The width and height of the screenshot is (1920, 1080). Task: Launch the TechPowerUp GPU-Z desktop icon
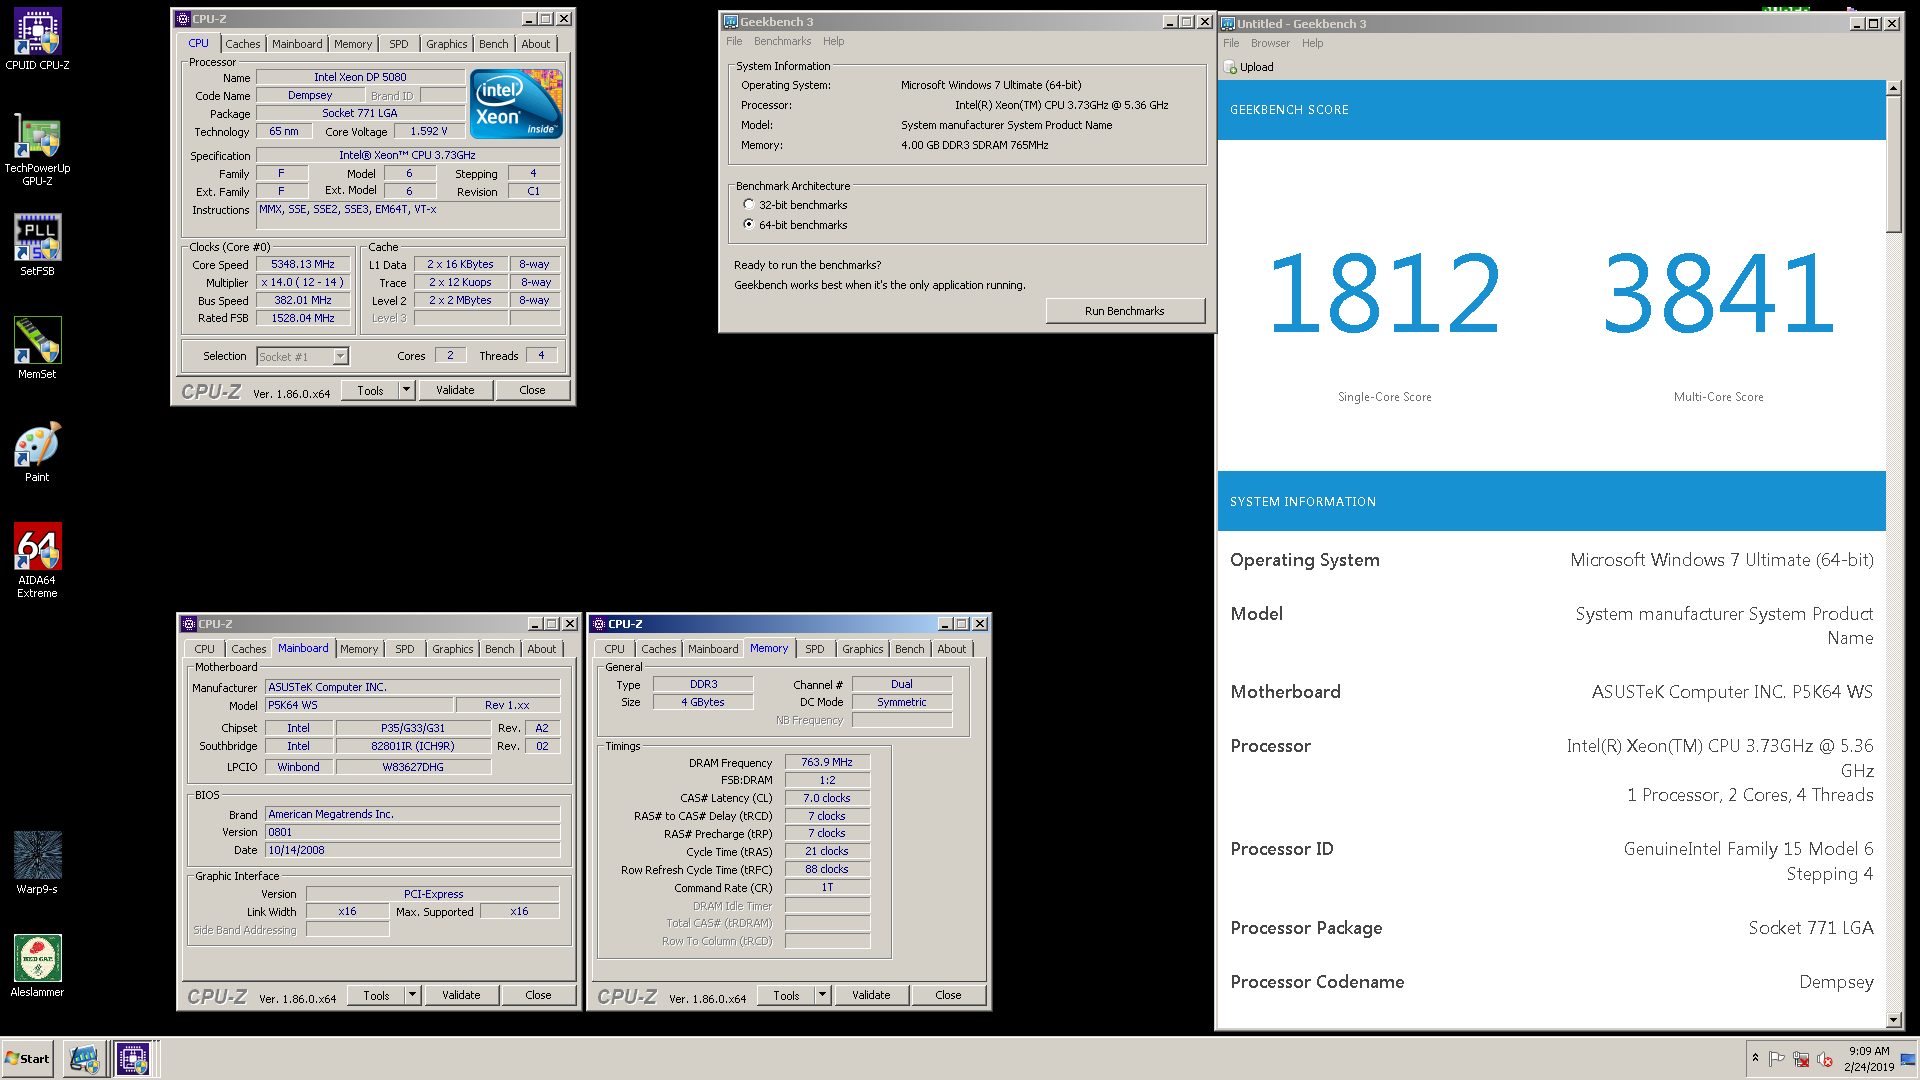[37, 149]
